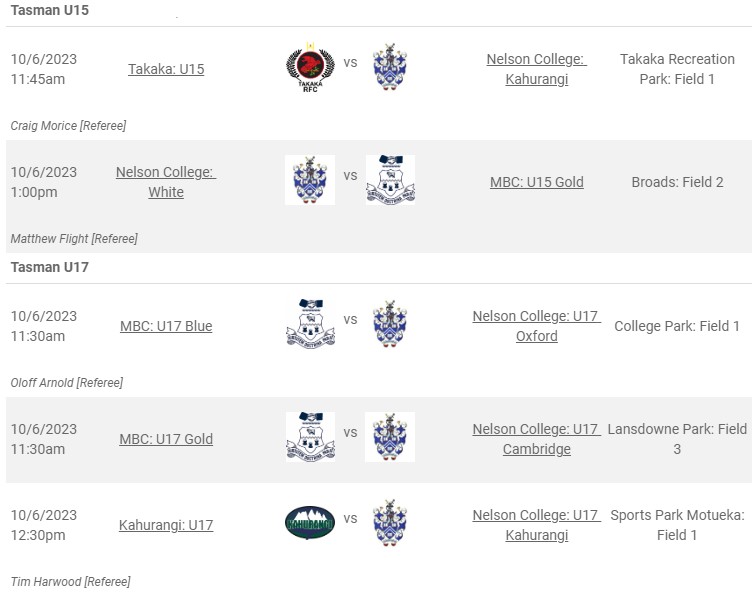
Task: Open the MBC: U17 Gold link
Action: (166, 439)
